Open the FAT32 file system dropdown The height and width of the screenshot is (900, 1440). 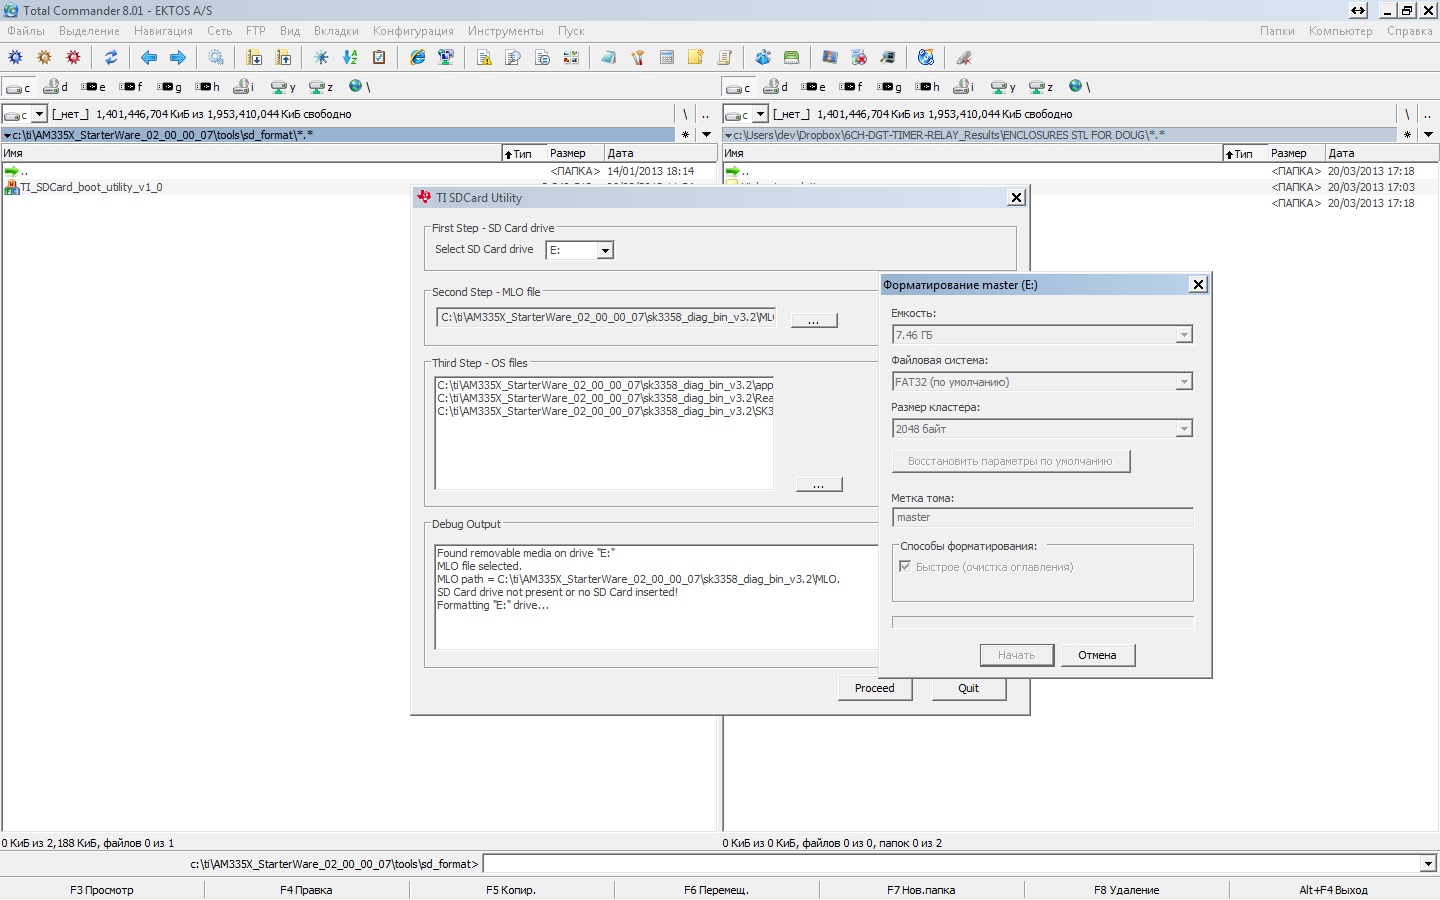coord(1184,382)
